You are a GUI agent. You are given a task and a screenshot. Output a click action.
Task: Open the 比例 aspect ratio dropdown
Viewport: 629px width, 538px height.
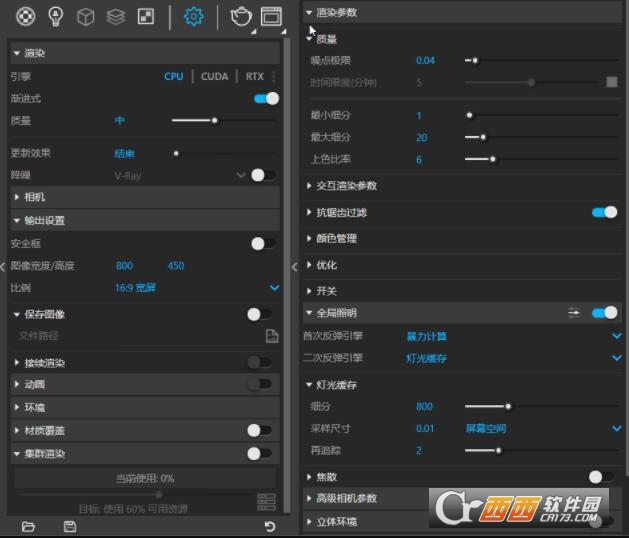[274, 288]
